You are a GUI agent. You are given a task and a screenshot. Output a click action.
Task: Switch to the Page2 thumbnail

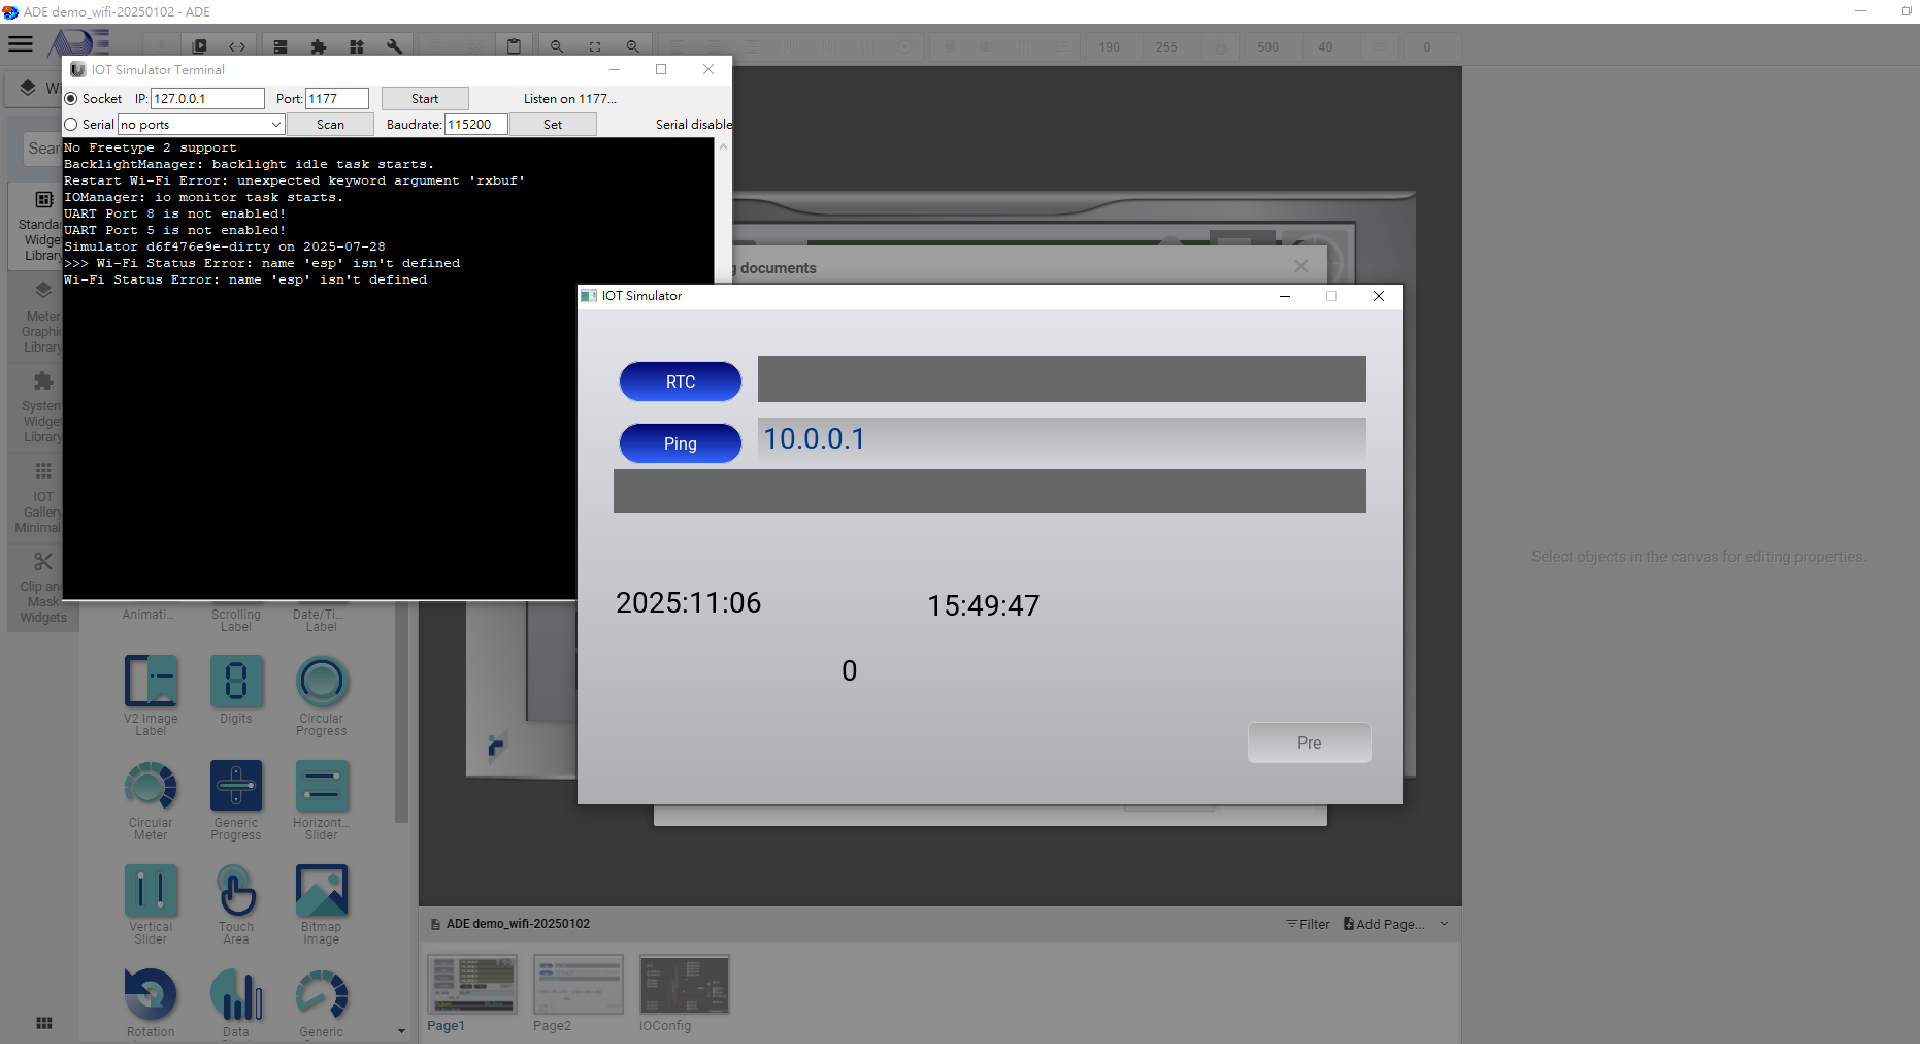(578, 985)
